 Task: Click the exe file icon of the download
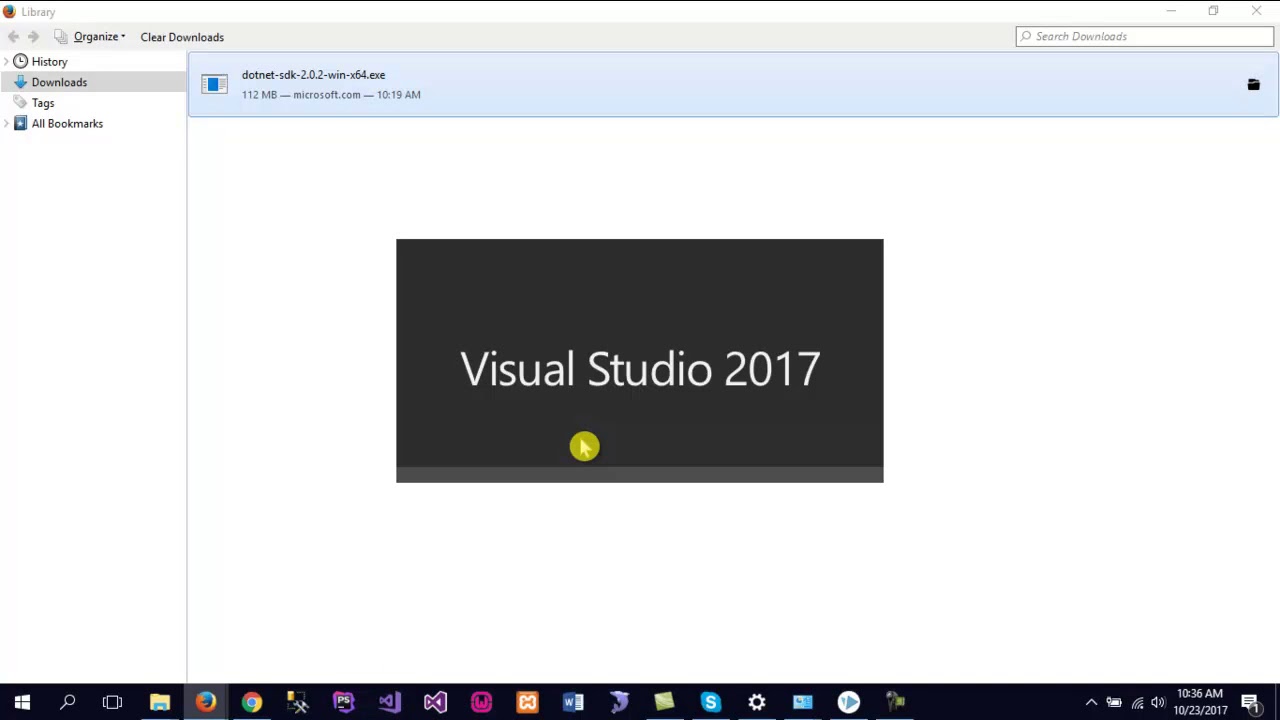click(214, 85)
